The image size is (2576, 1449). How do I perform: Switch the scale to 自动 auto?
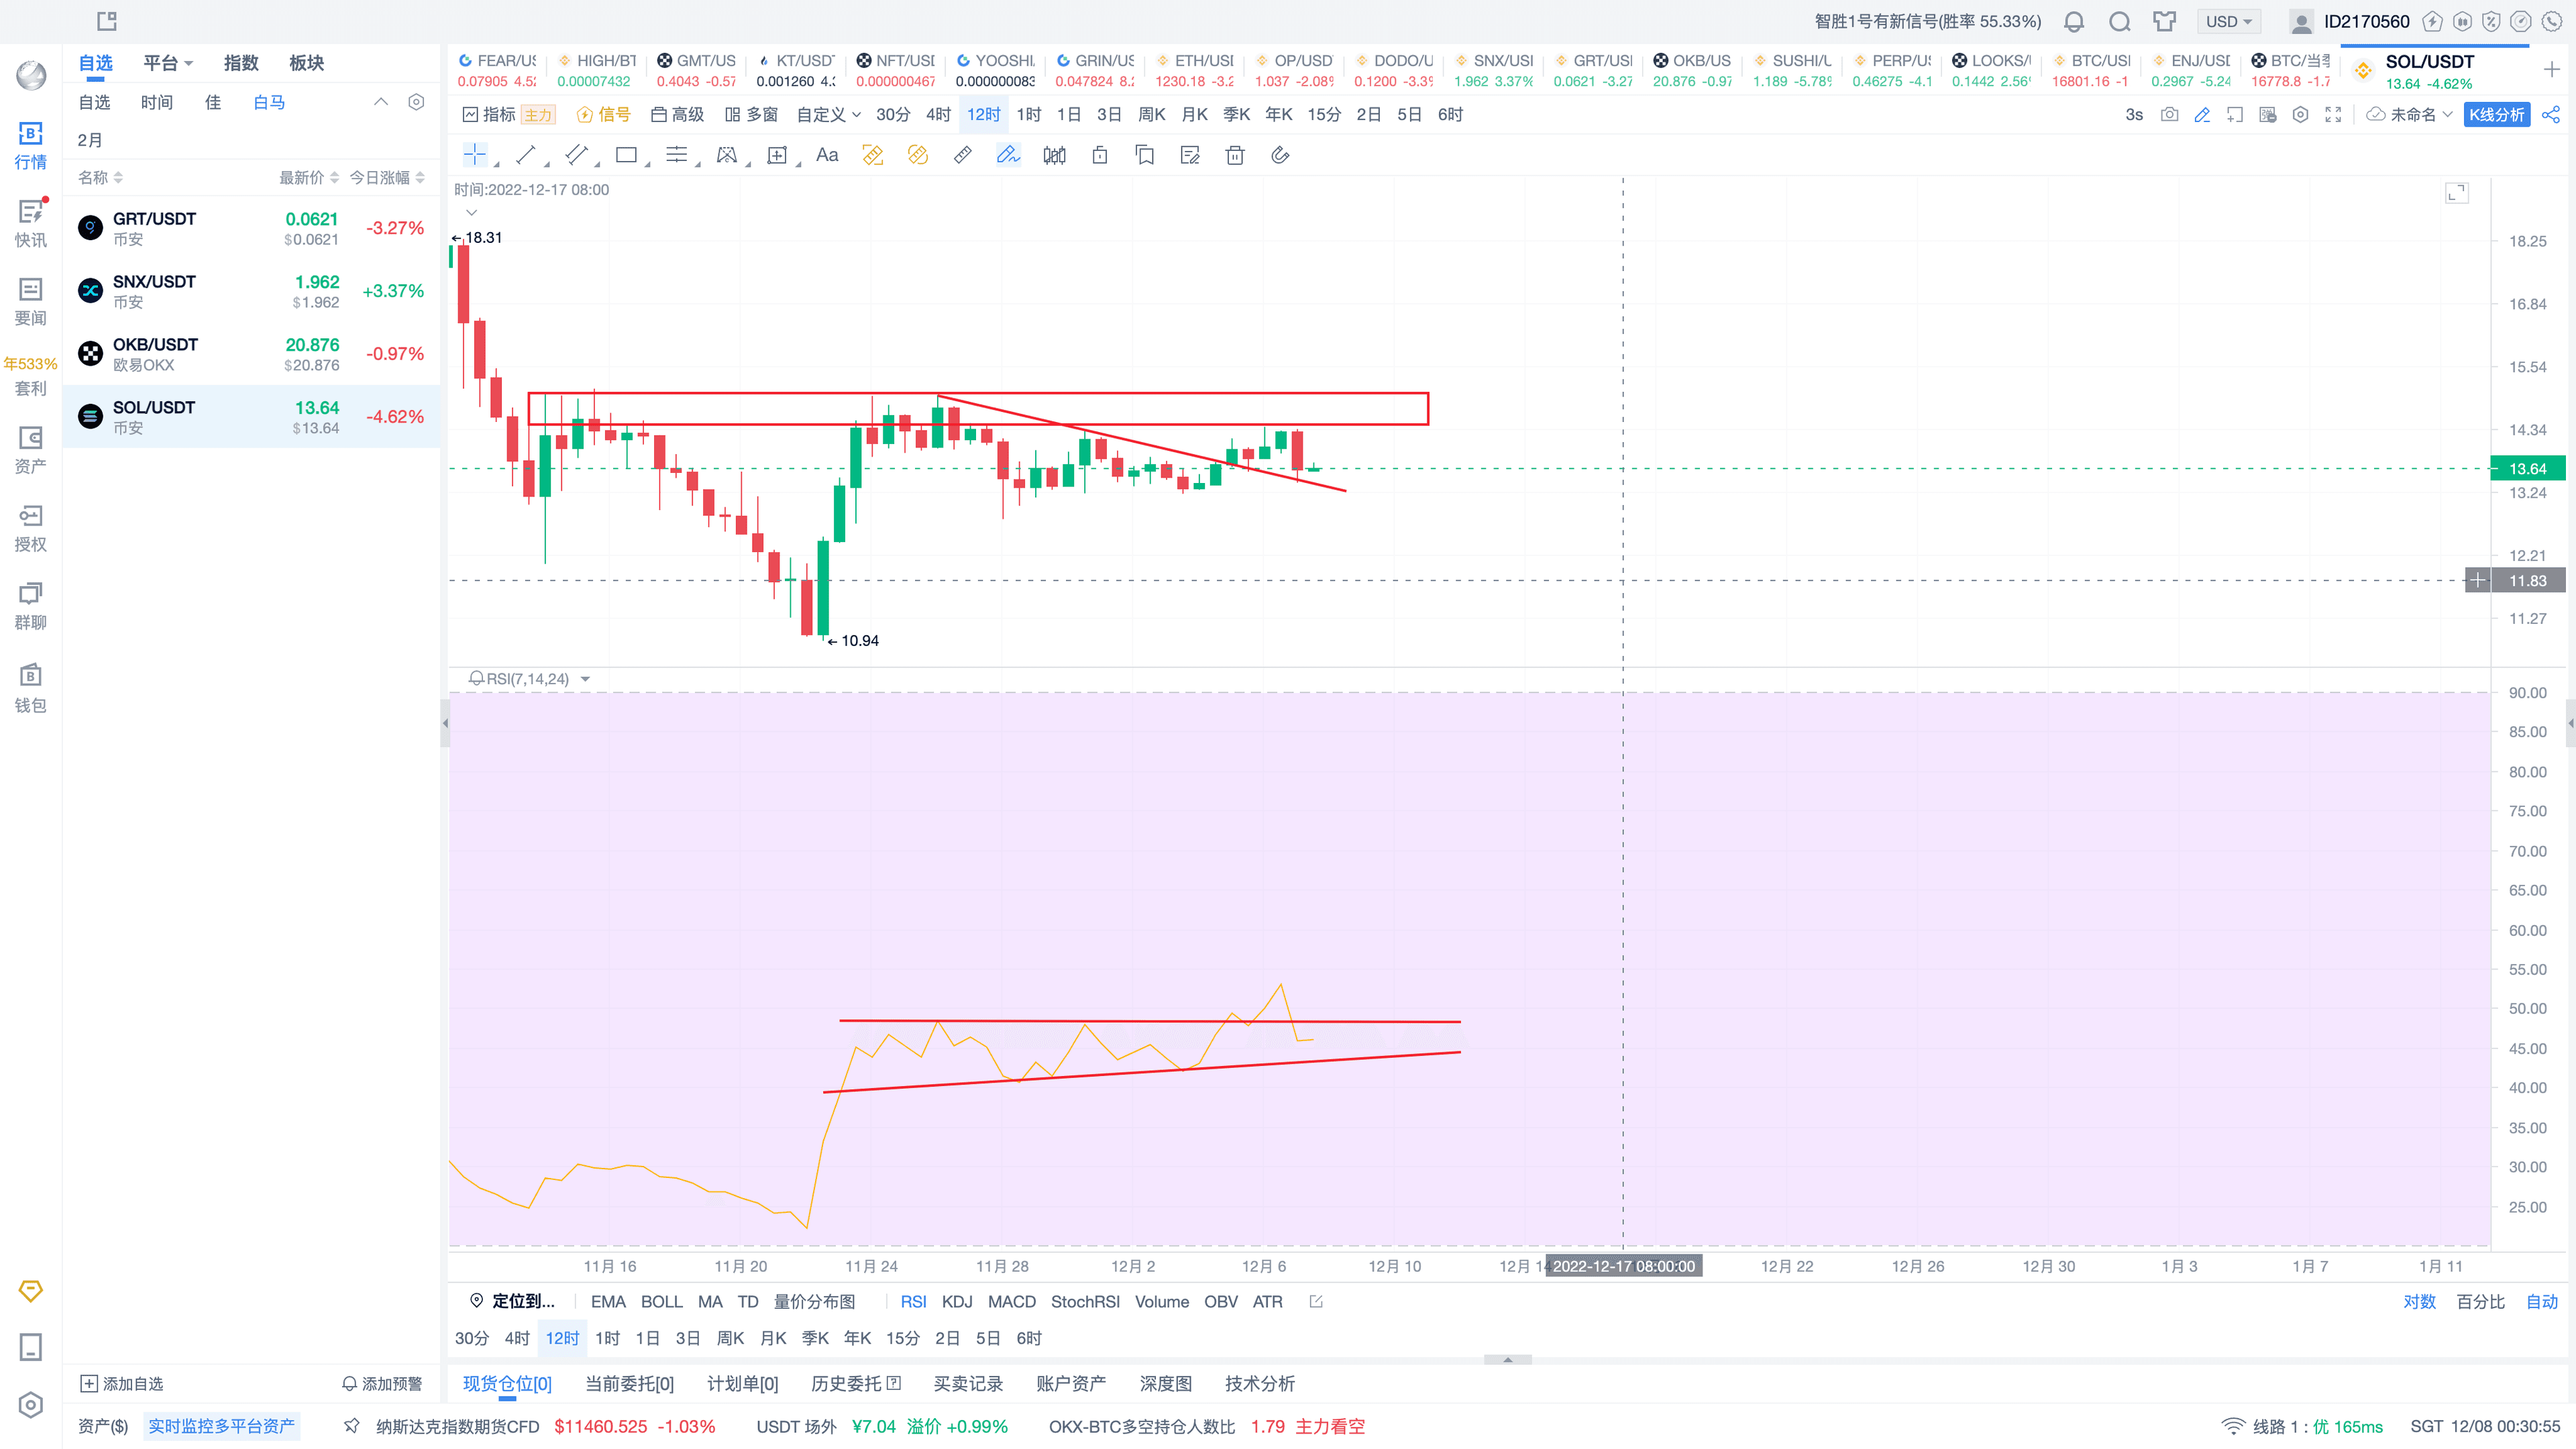point(2541,1301)
